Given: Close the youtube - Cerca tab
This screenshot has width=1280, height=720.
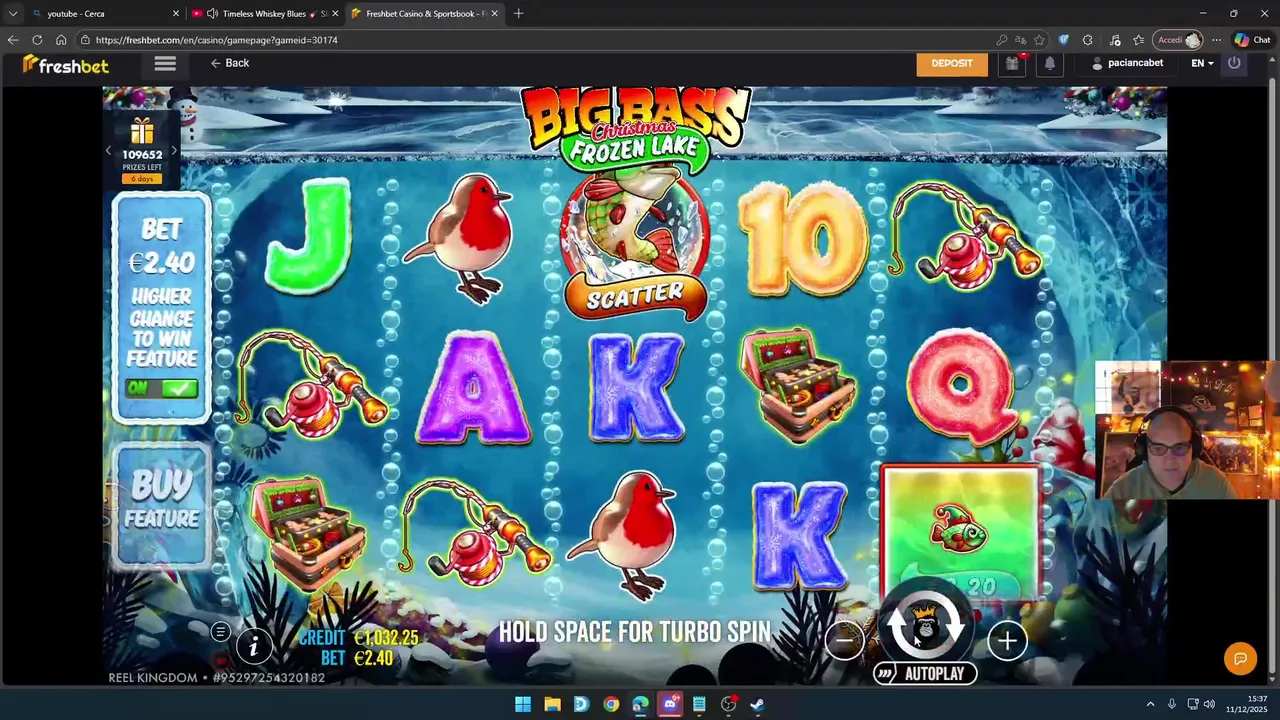Looking at the screenshot, I should [x=176, y=14].
